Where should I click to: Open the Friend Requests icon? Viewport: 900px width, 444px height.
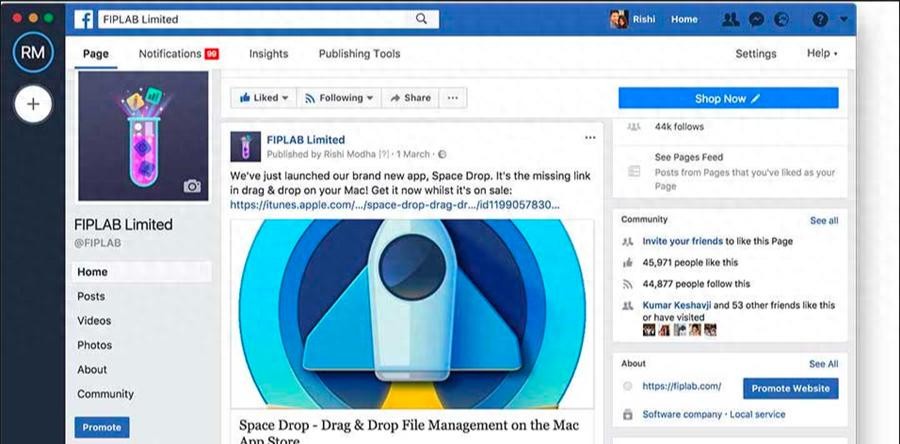(732, 19)
